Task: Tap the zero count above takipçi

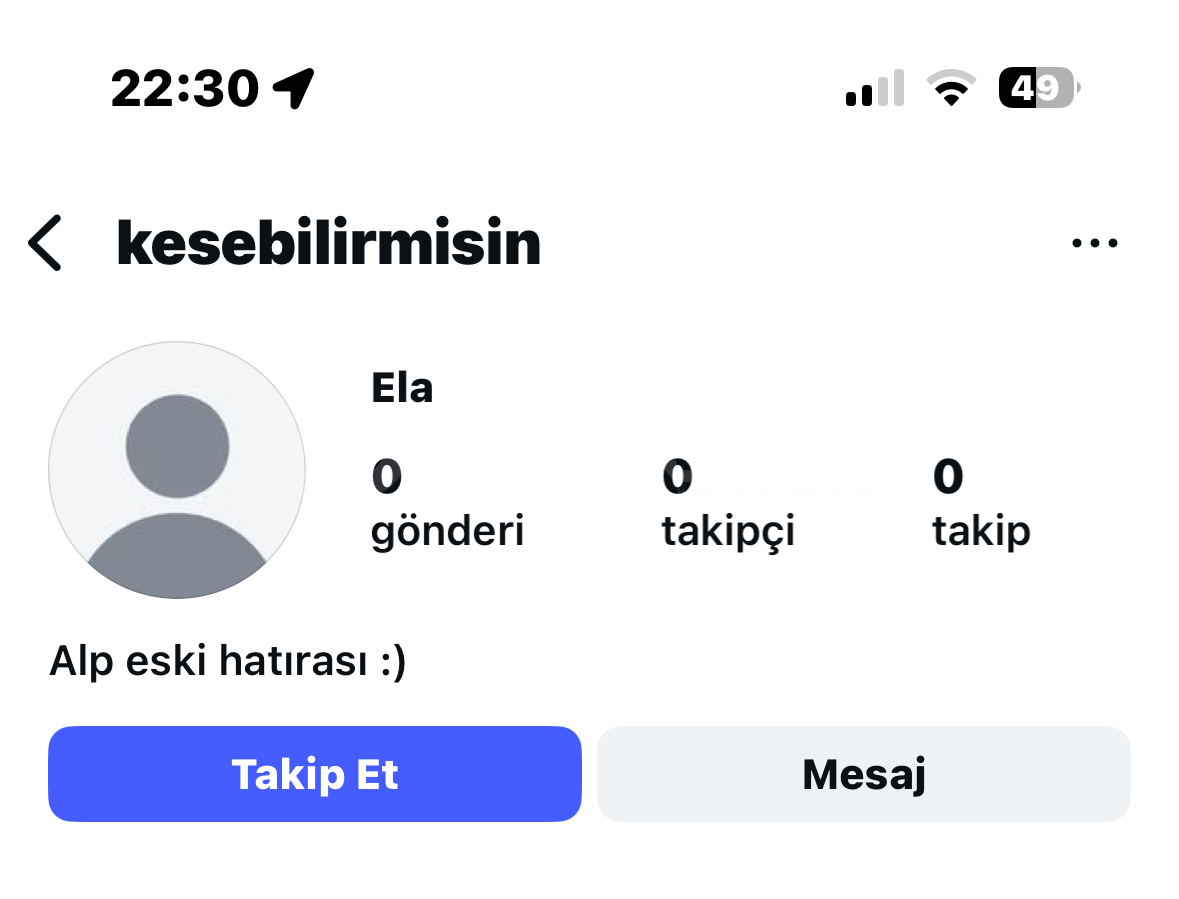Action: pos(677,477)
